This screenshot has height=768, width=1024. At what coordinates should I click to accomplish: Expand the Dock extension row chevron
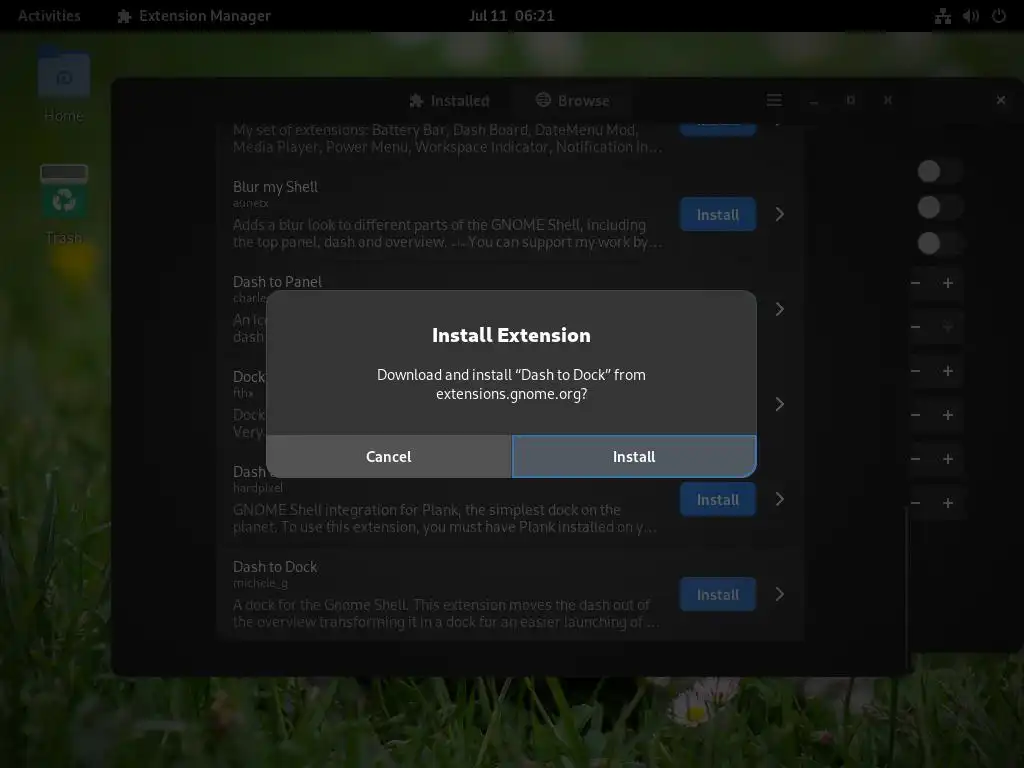click(x=780, y=404)
